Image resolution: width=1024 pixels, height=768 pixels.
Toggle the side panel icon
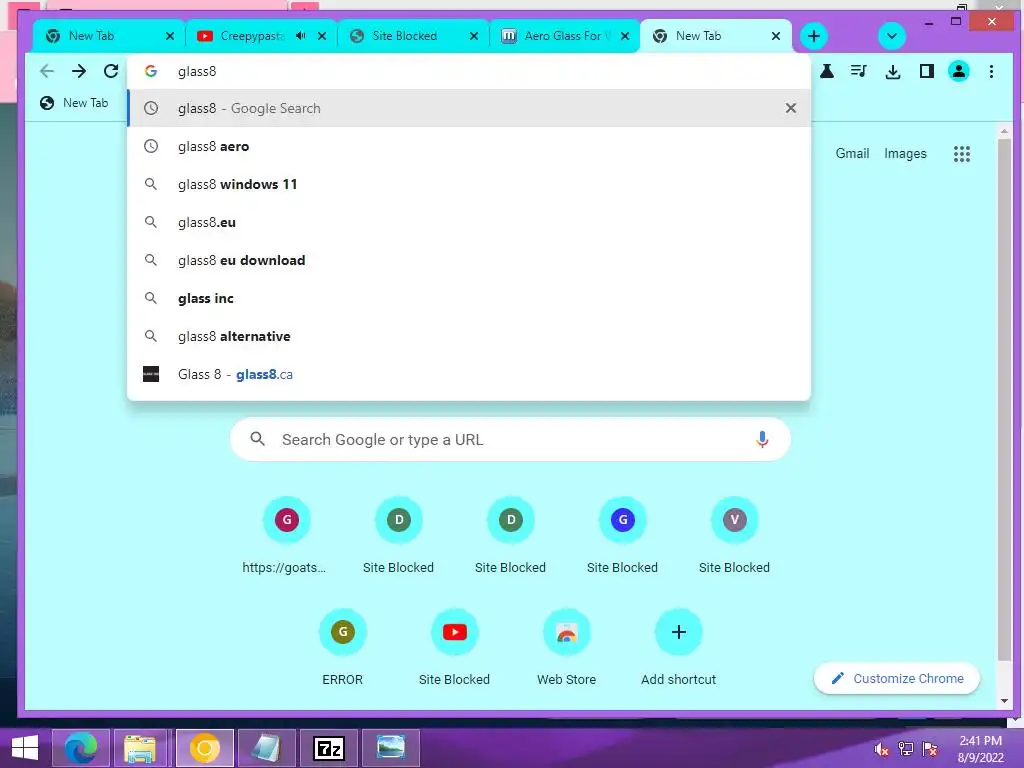pos(926,71)
